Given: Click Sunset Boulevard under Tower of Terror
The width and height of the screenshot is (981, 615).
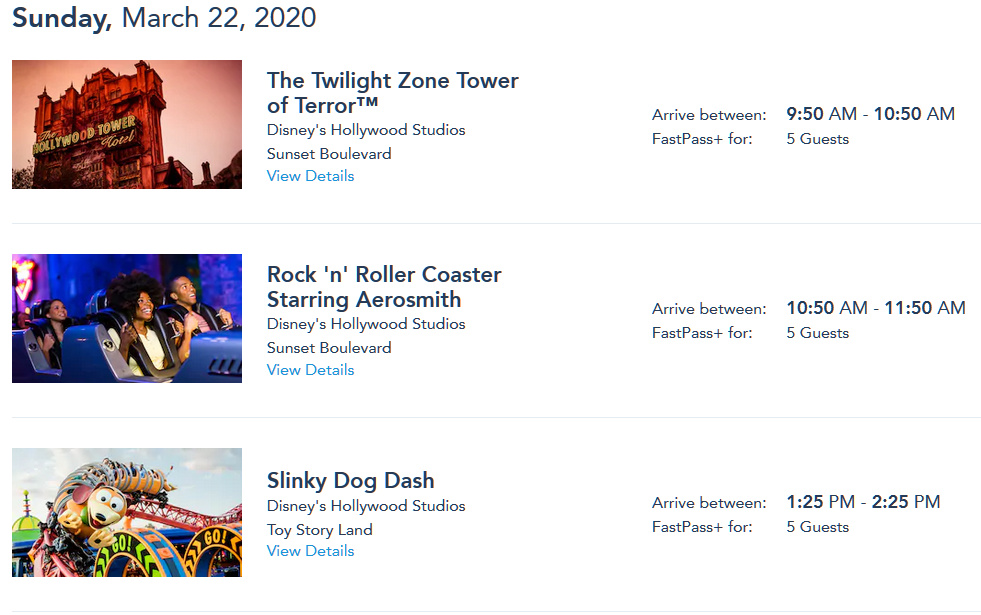Looking at the screenshot, I should click(329, 154).
